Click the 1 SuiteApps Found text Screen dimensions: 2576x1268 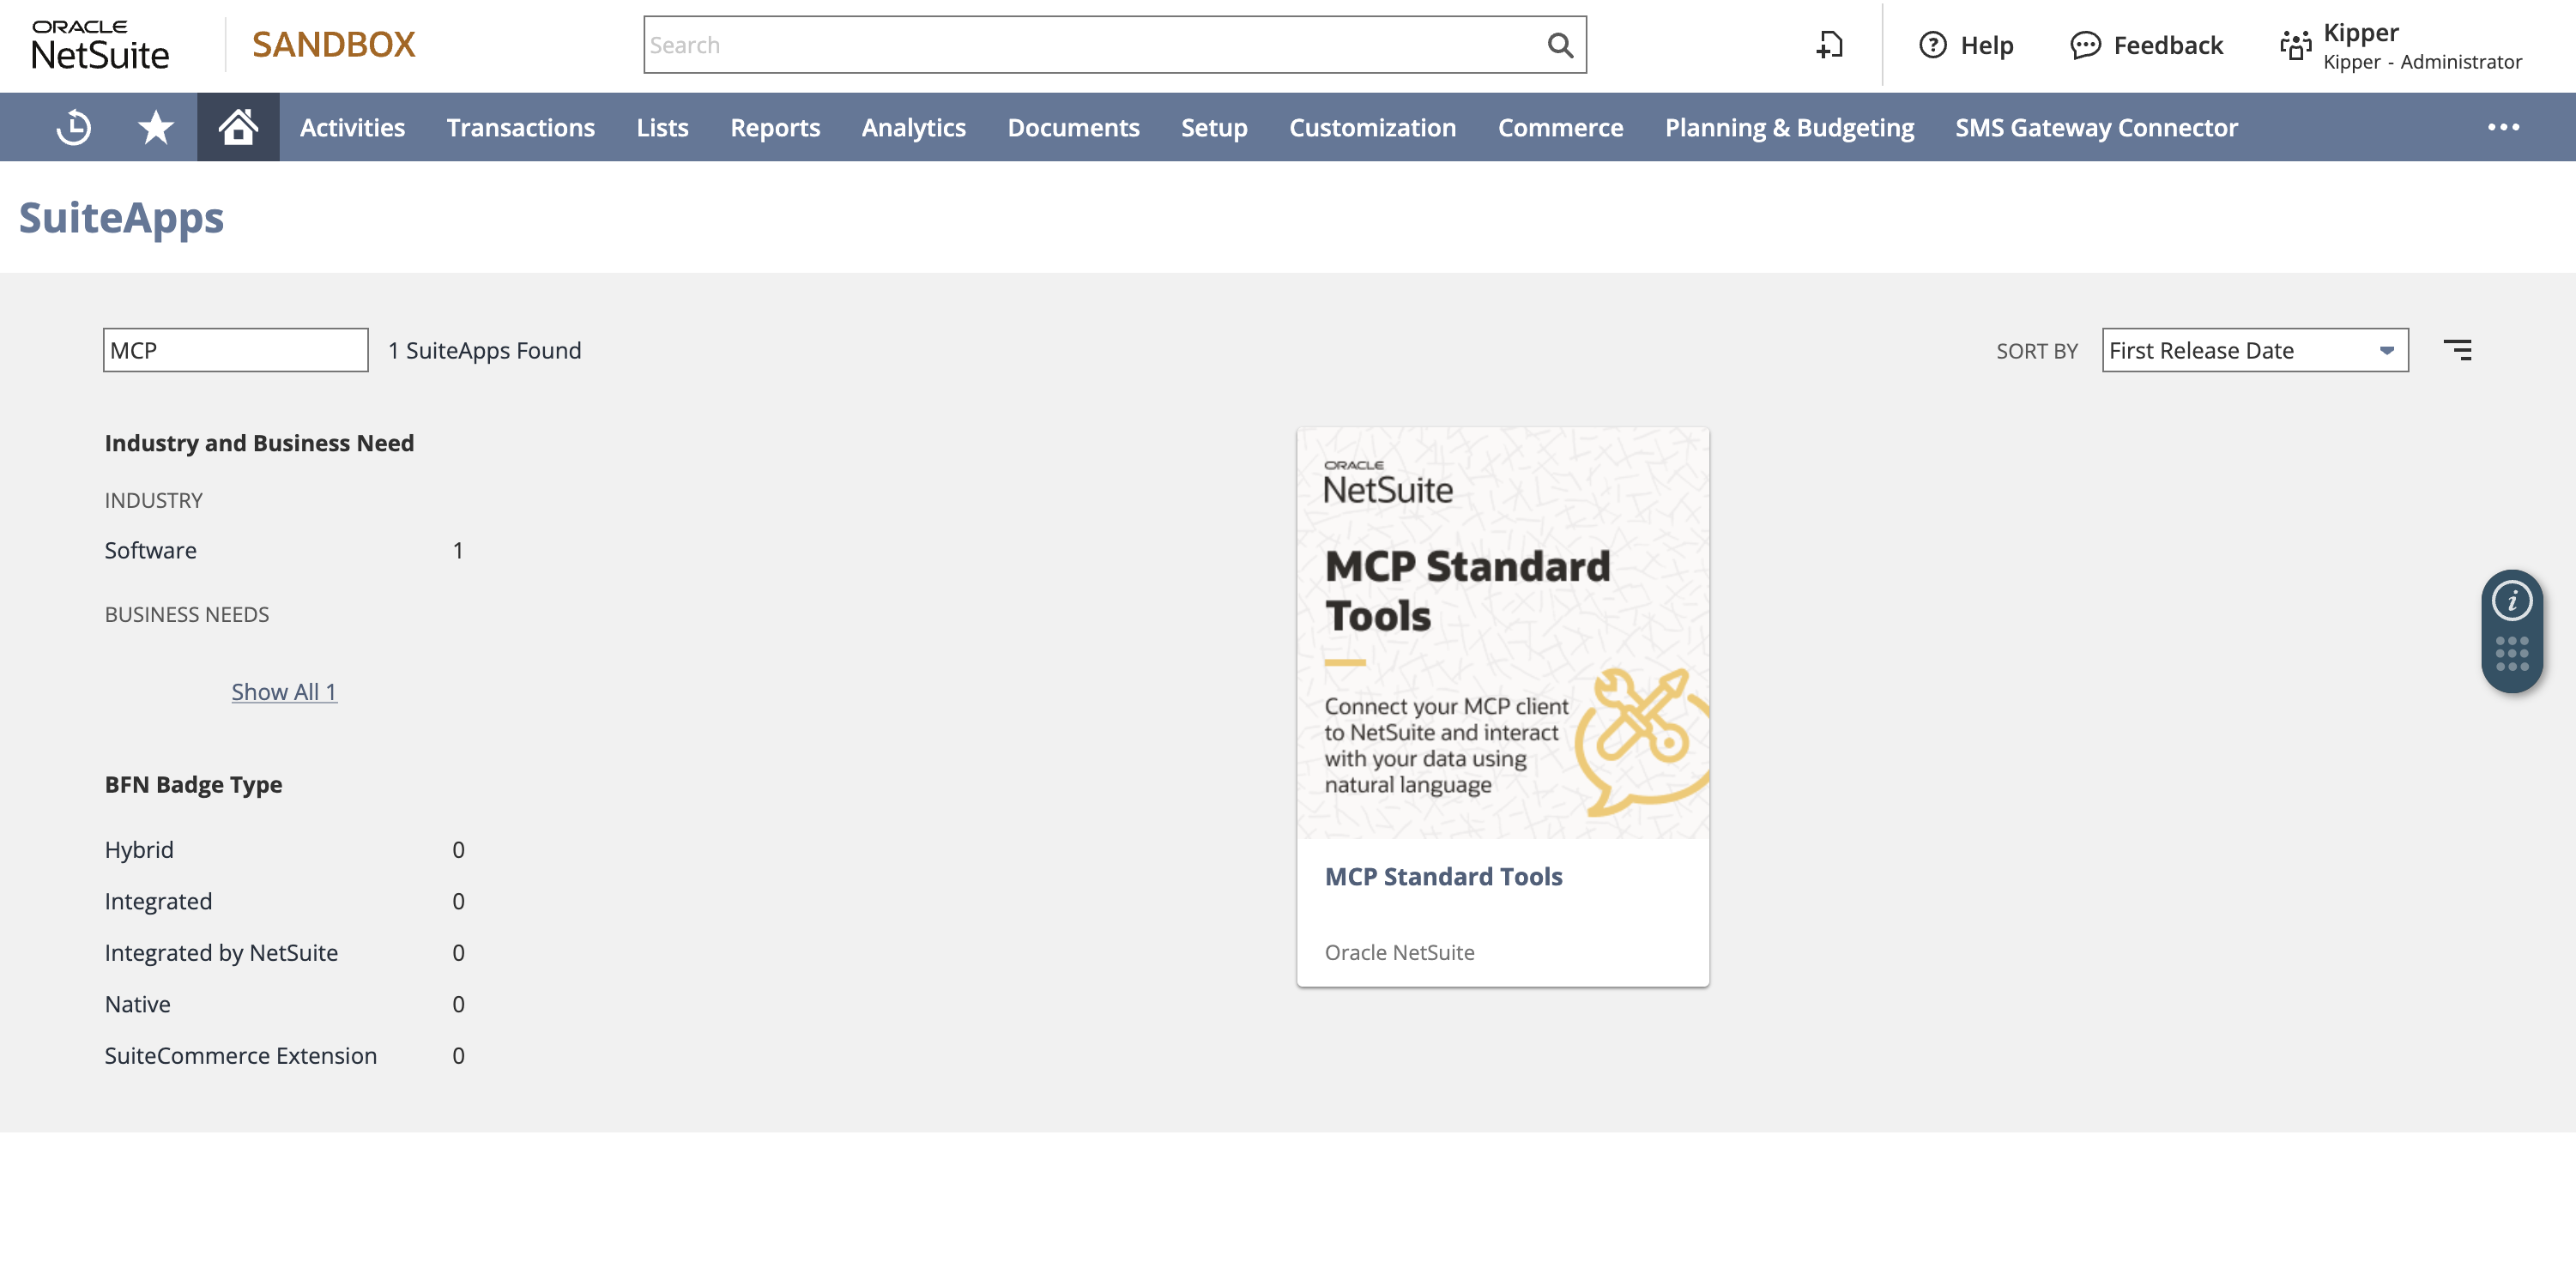tap(484, 350)
